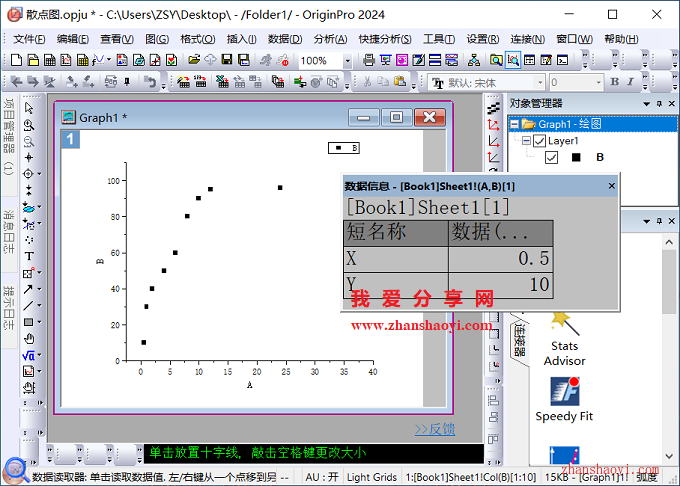Toggle Bold text formatting

615,82
